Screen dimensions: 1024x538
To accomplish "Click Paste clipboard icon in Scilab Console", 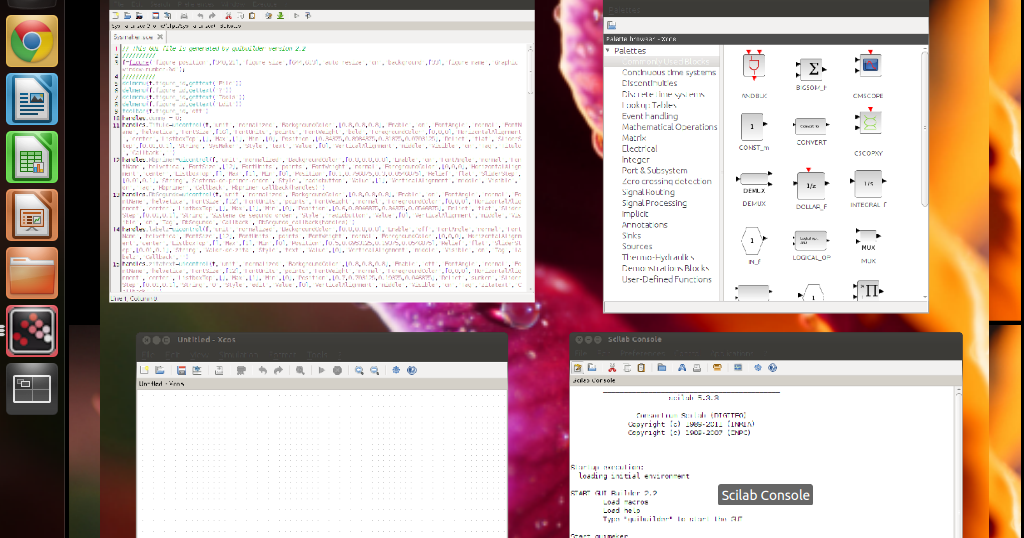I will coord(641,368).
